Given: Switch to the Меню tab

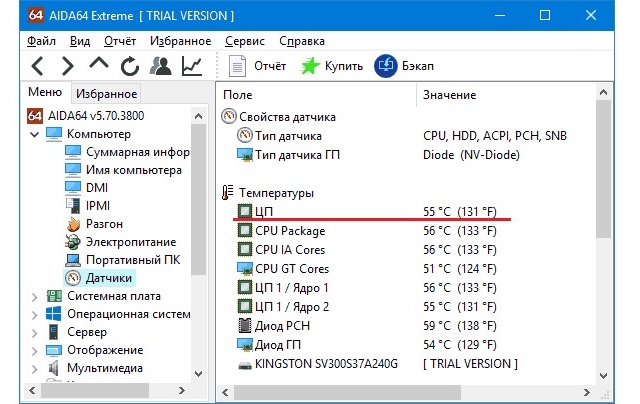Looking at the screenshot, I should (x=45, y=92).
